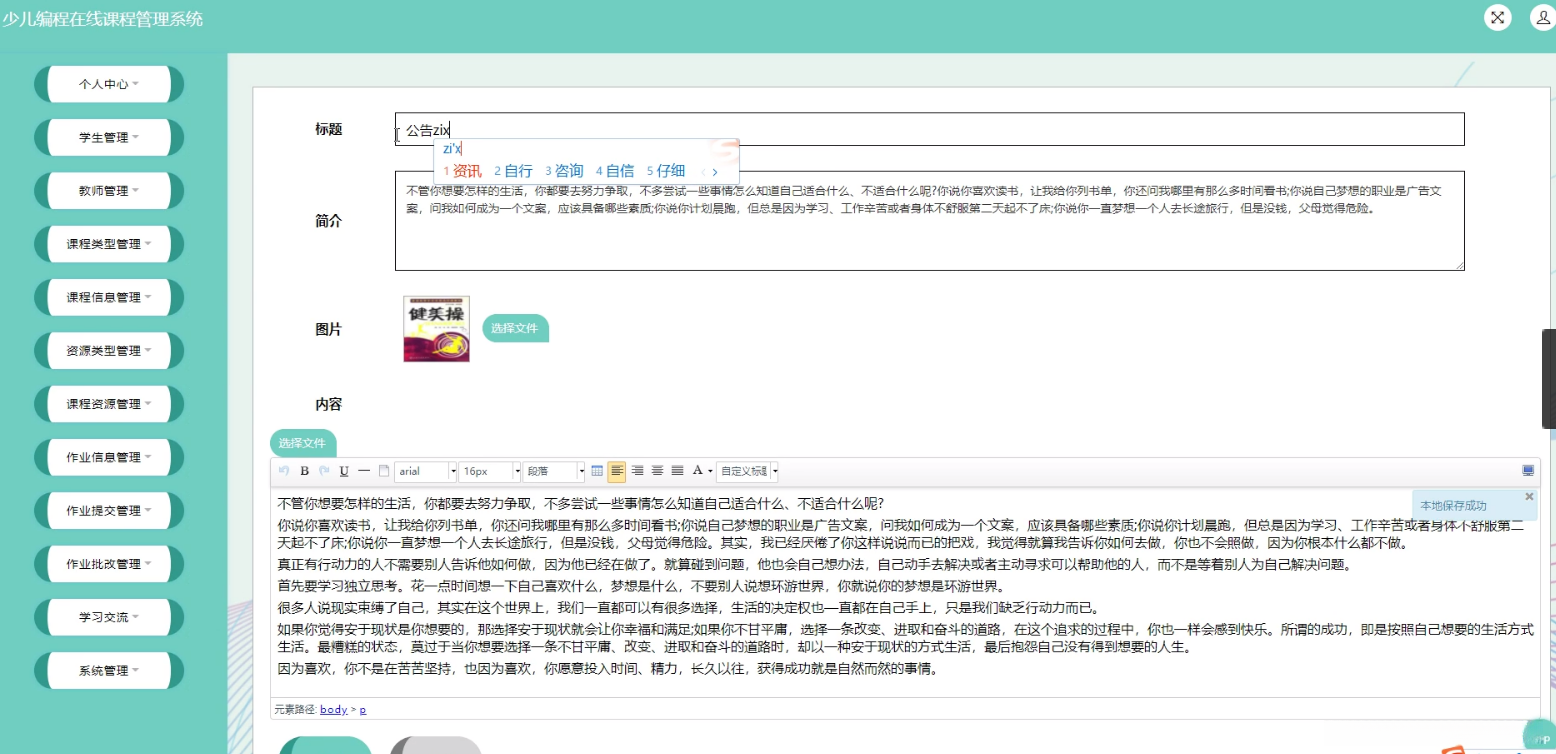Image resolution: width=1556 pixels, height=754 pixels.
Task: Justify text in the editor
Action: click(x=677, y=471)
